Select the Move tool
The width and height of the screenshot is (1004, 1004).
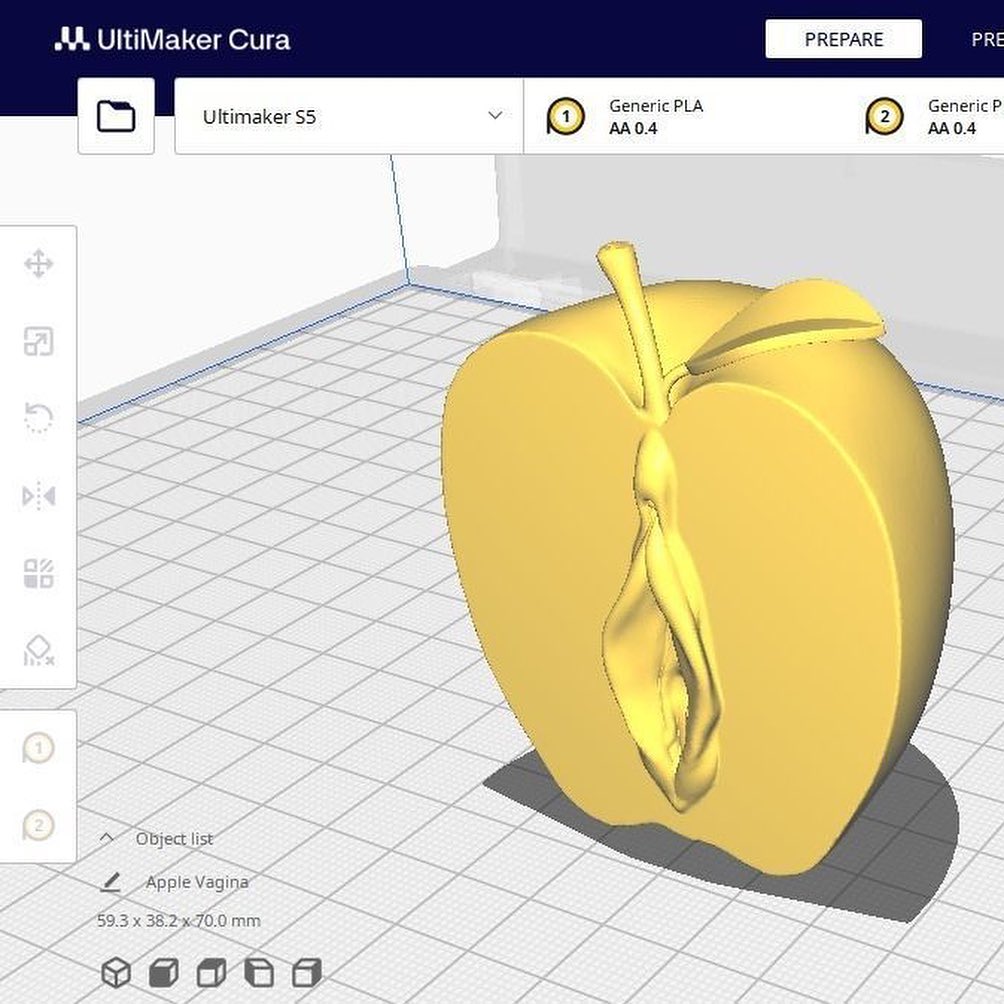tap(38, 265)
